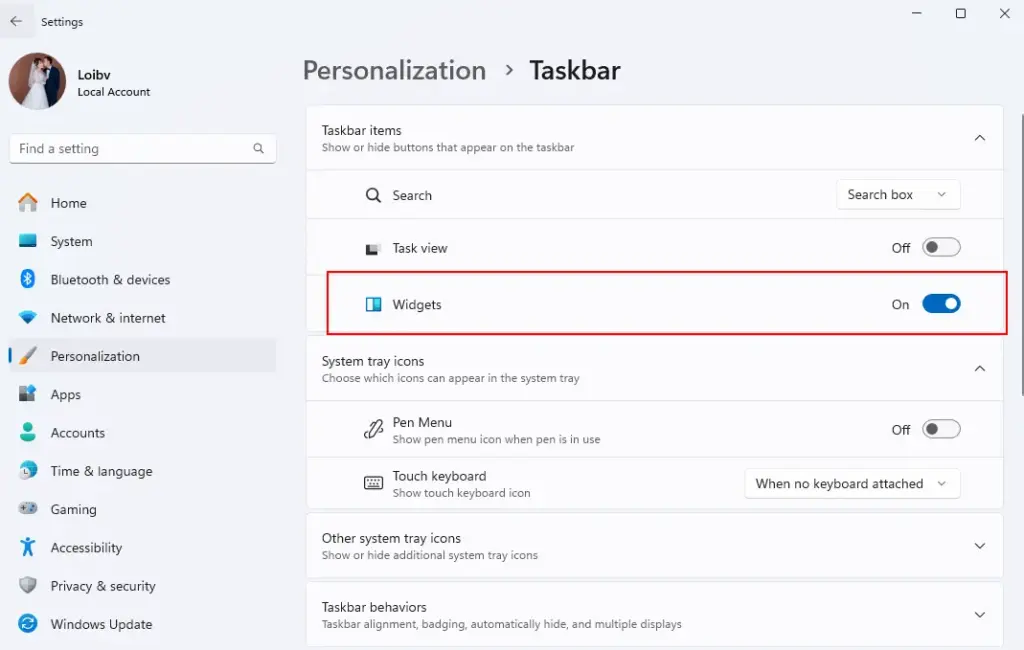Screen dimensions: 1024x650
Task: Open the When no keyboard attached dropdown
Action: 852,483
